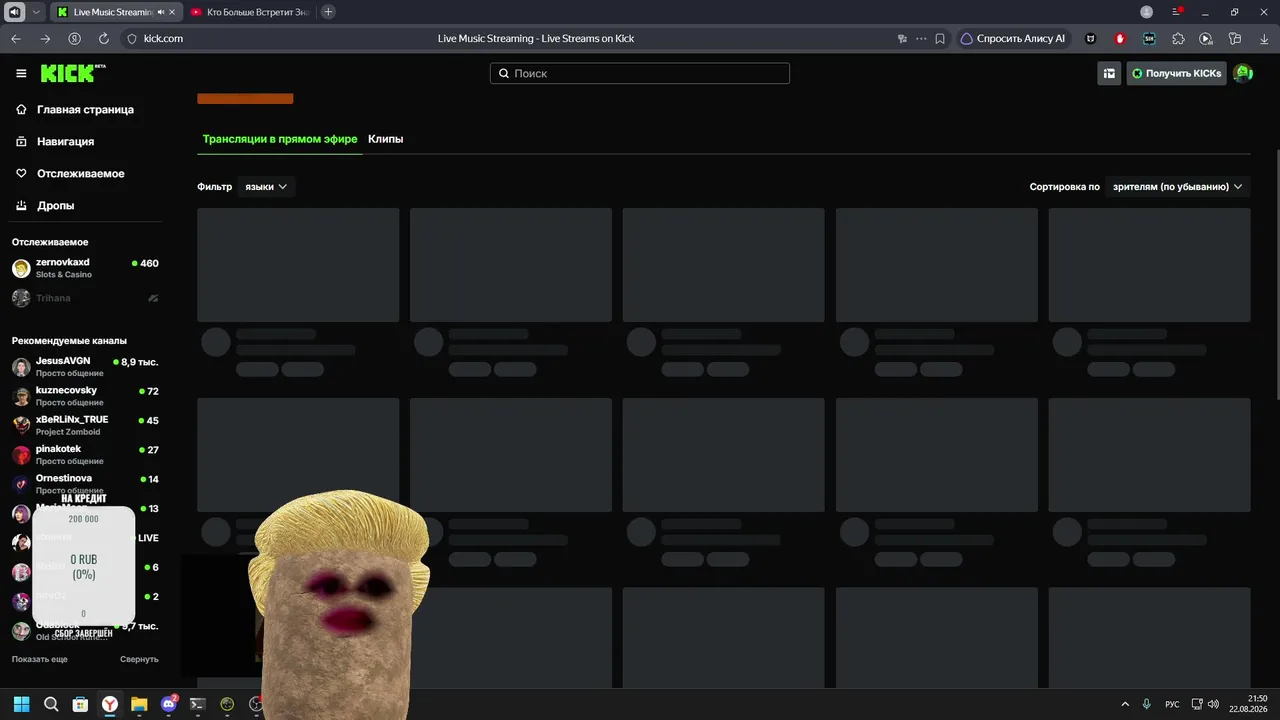The height and width of the screenshot is (720, 1280).
Task: Go back using the browser back arrow
Action: (x=16, y=38)
